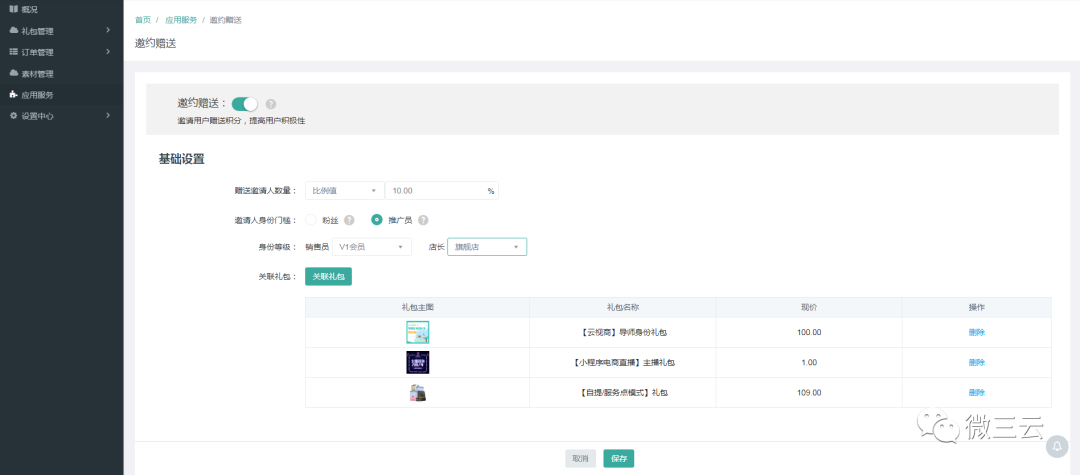The image size is (1080, 475).
Task: Click help icon beside 粉丝 option
Action: [349, 220]
